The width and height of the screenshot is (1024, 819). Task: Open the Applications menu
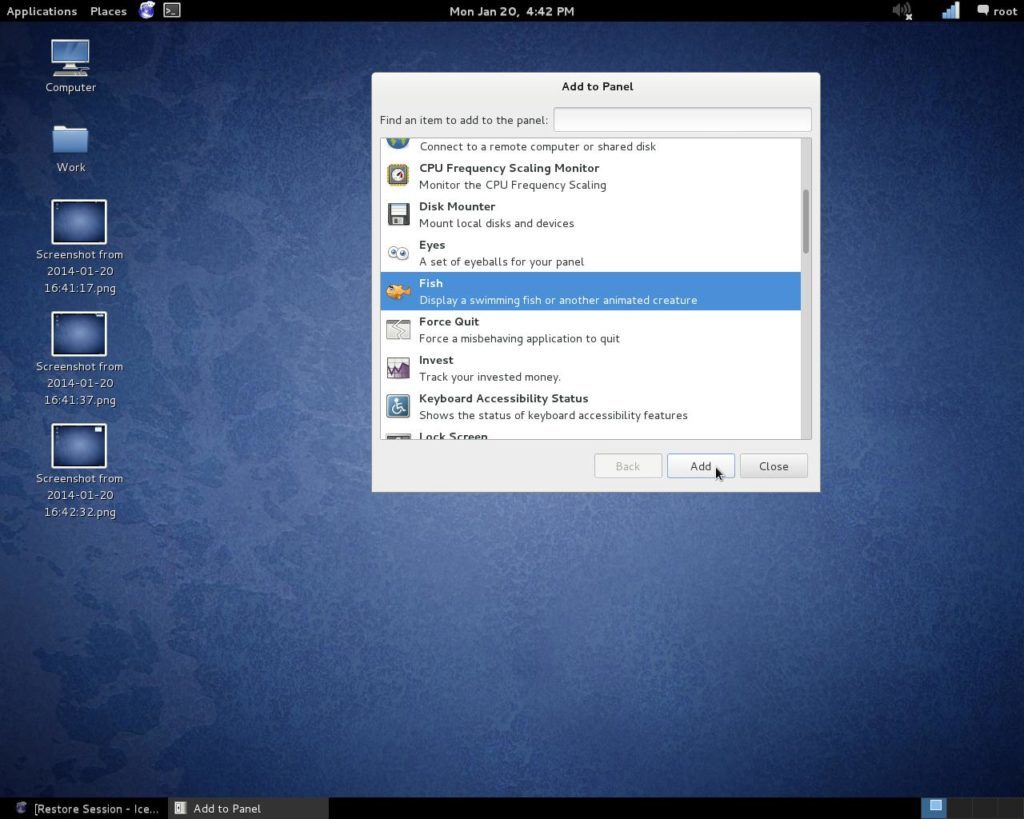pos(41,11)
